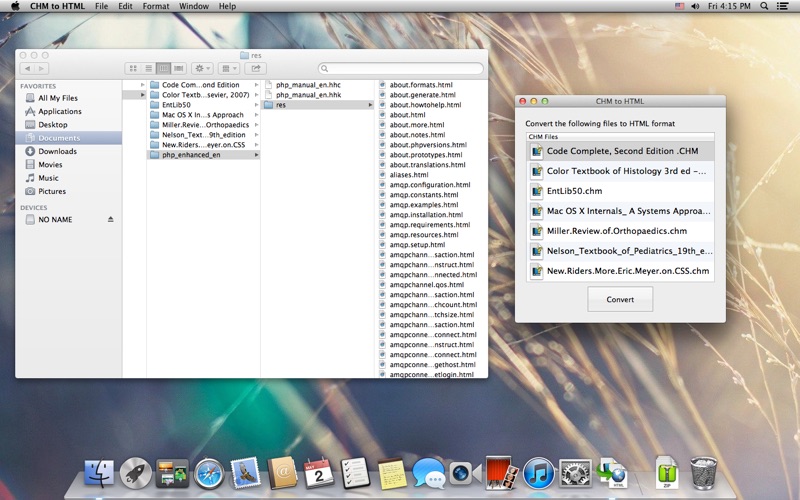The width and height of the screenshot is (800, 500).
Task: Open yellow Notes icon in Dock
Action: pyautogui.click(x=392, y=474)
